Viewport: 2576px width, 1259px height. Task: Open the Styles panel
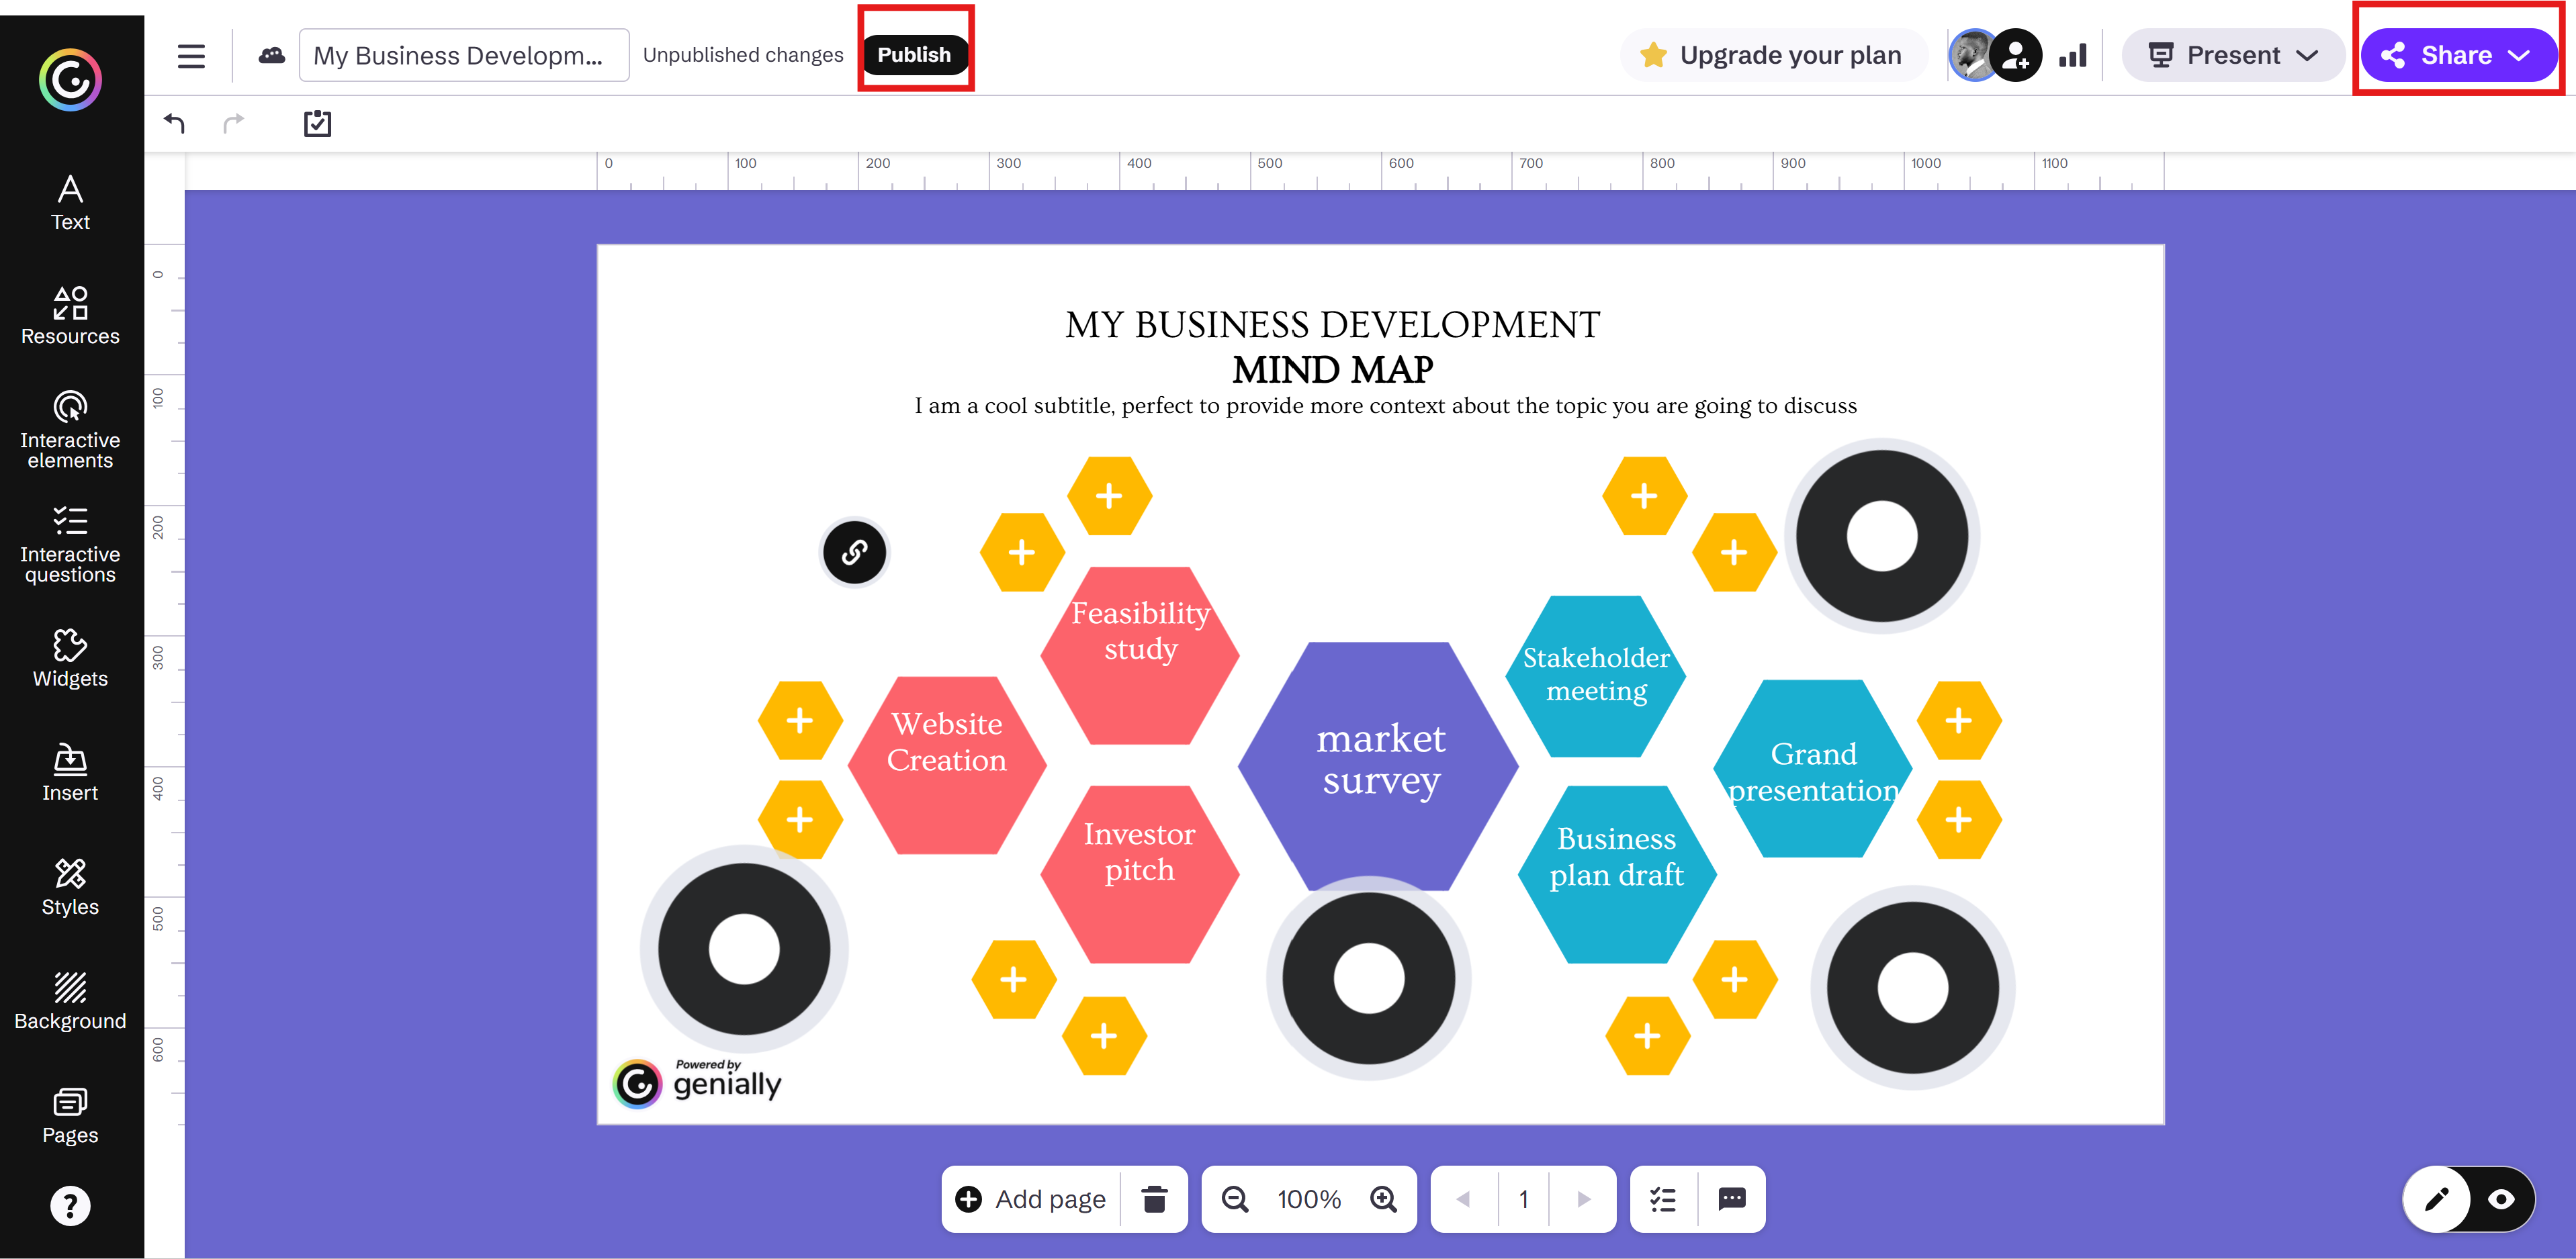coord(69,886)
